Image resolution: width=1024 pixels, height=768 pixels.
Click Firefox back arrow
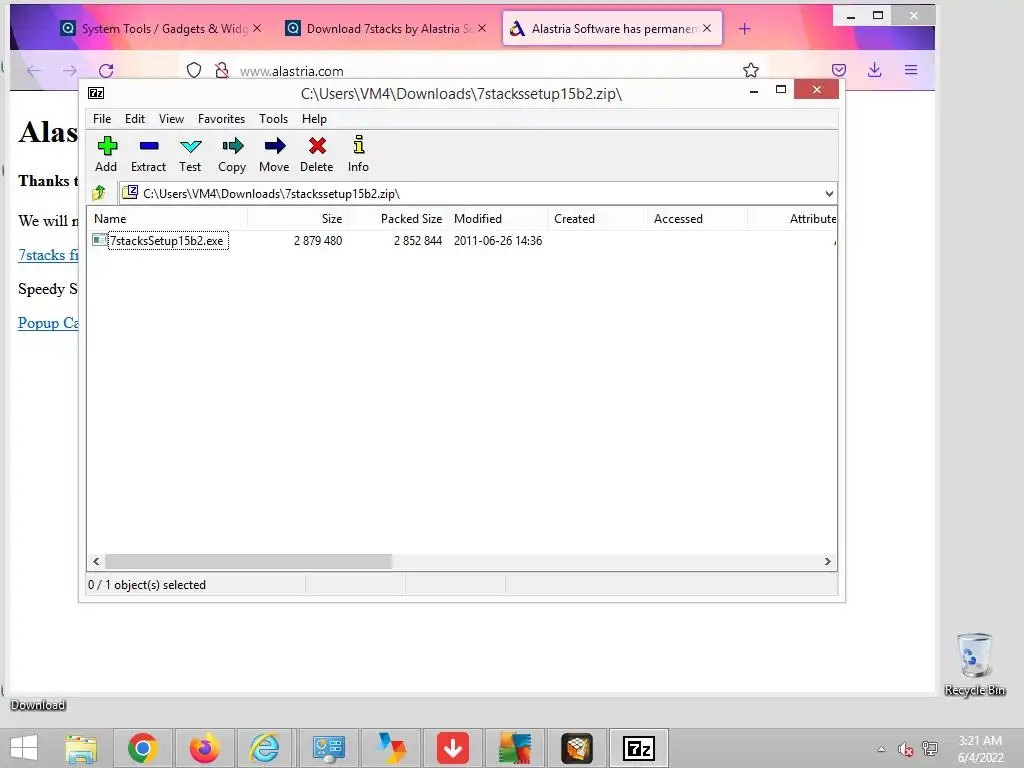tap(34, 71)
